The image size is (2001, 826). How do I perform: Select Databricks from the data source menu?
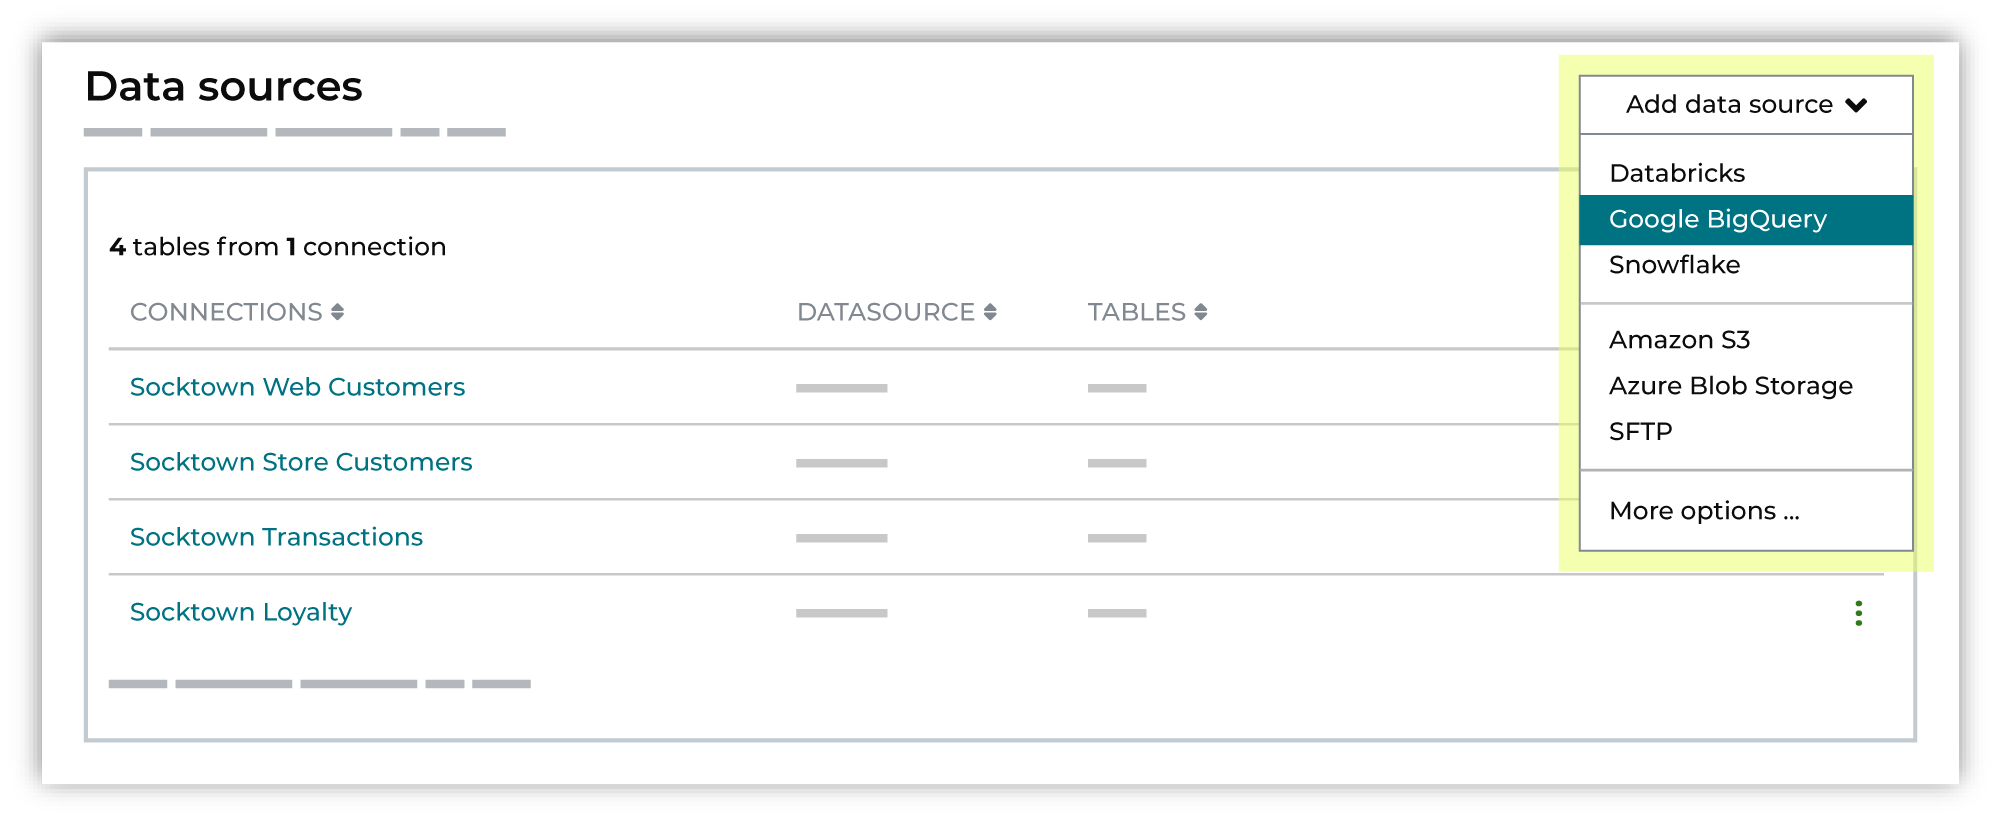click(1675, 172)
